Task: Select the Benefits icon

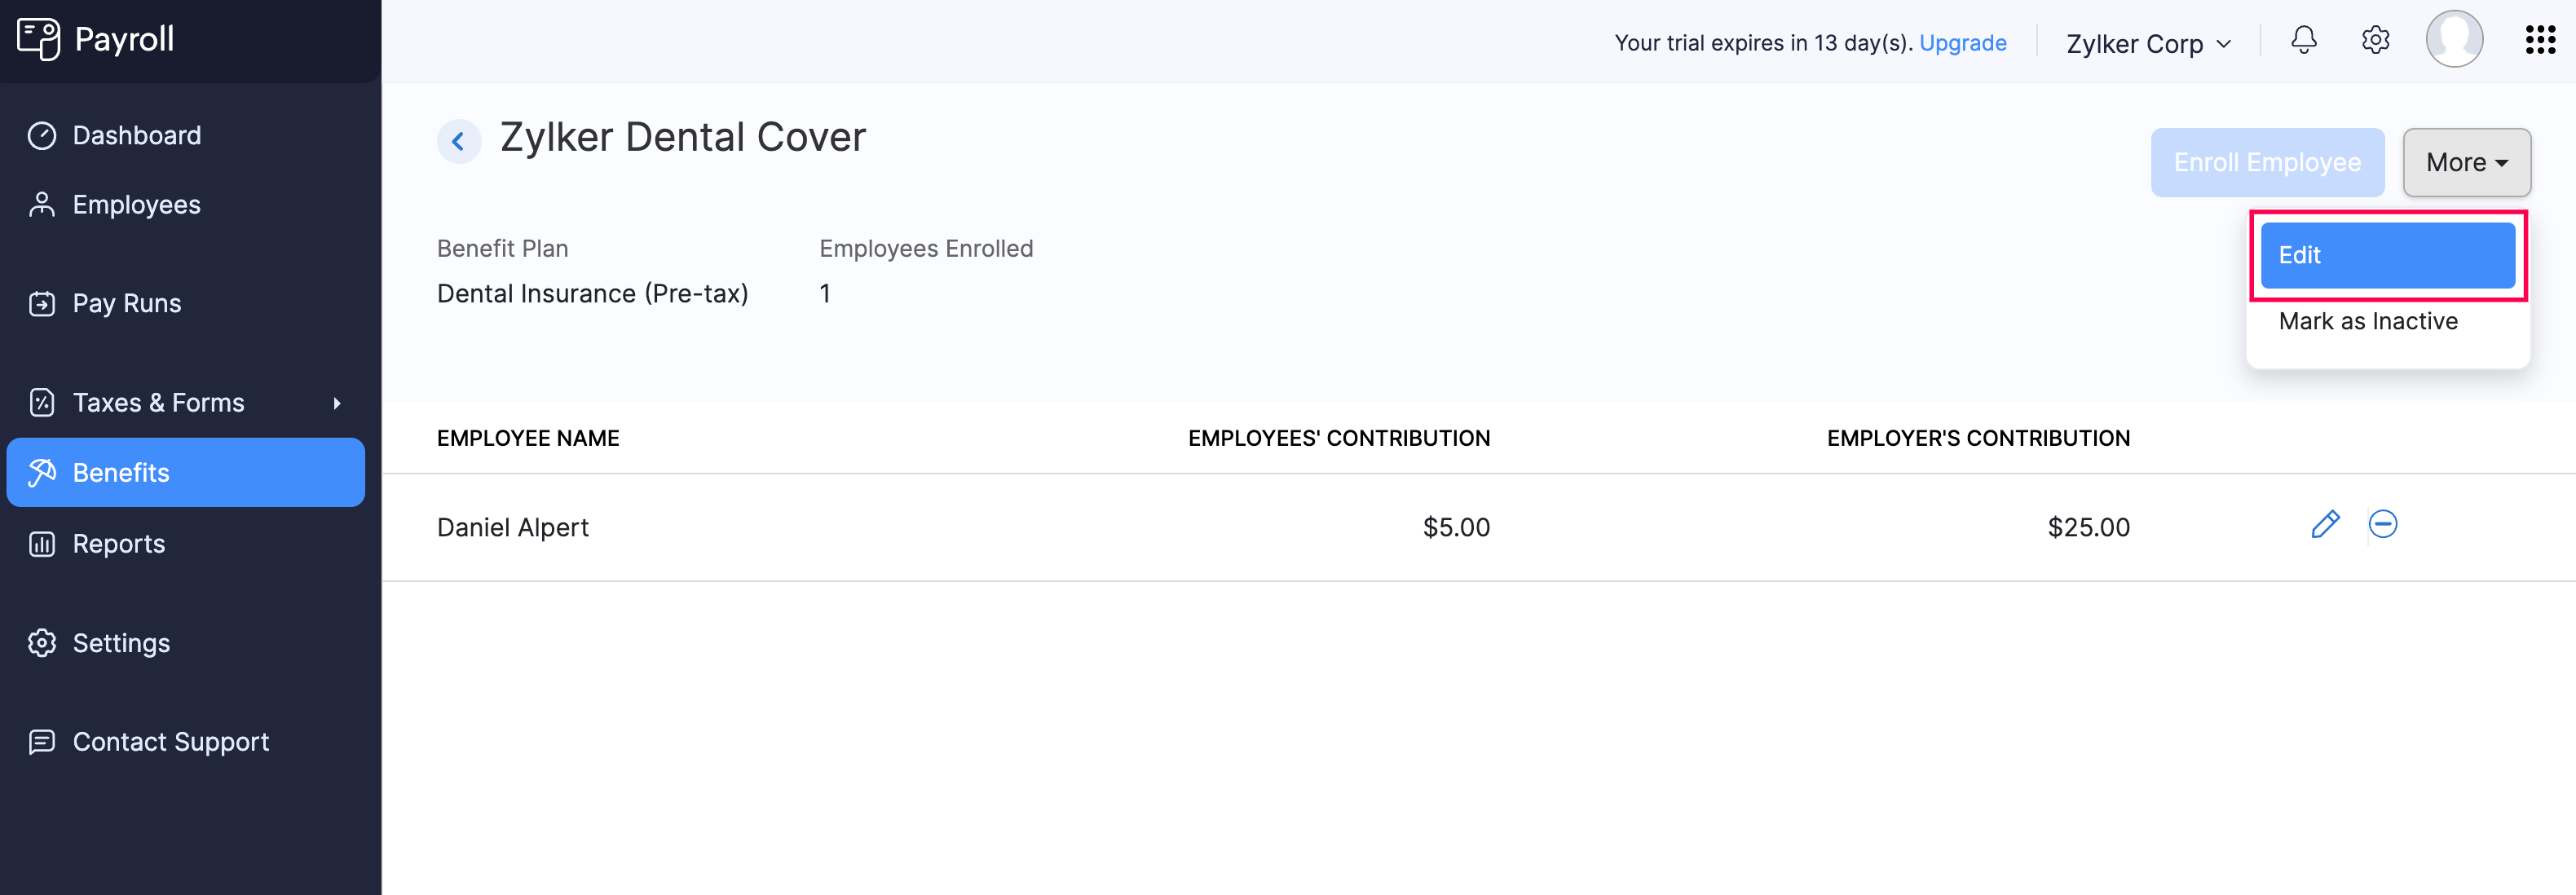Action: click(x=41, y=472)
